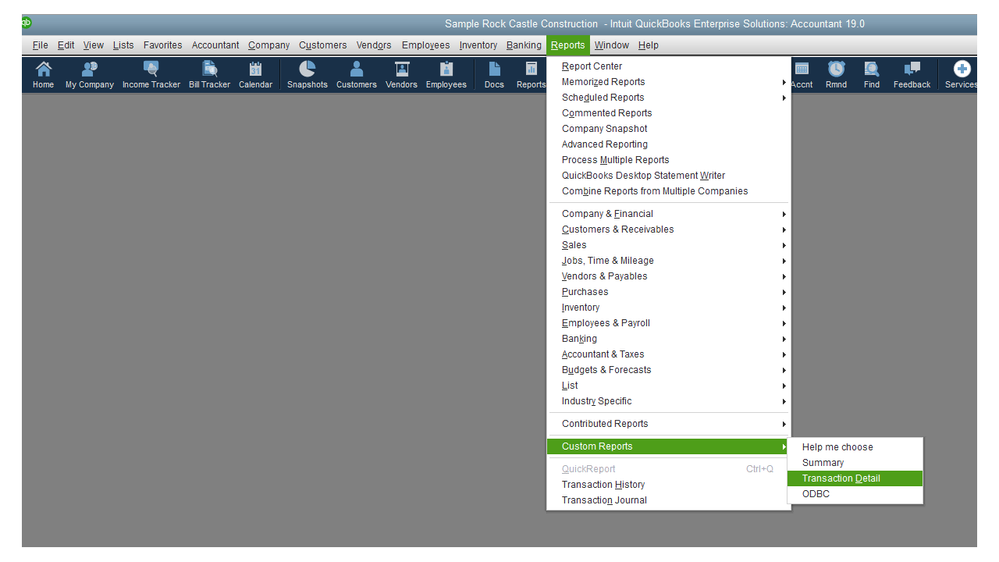Screen dimensions: 999x562
Task: Open the File menu
Action: click(40, 45)
